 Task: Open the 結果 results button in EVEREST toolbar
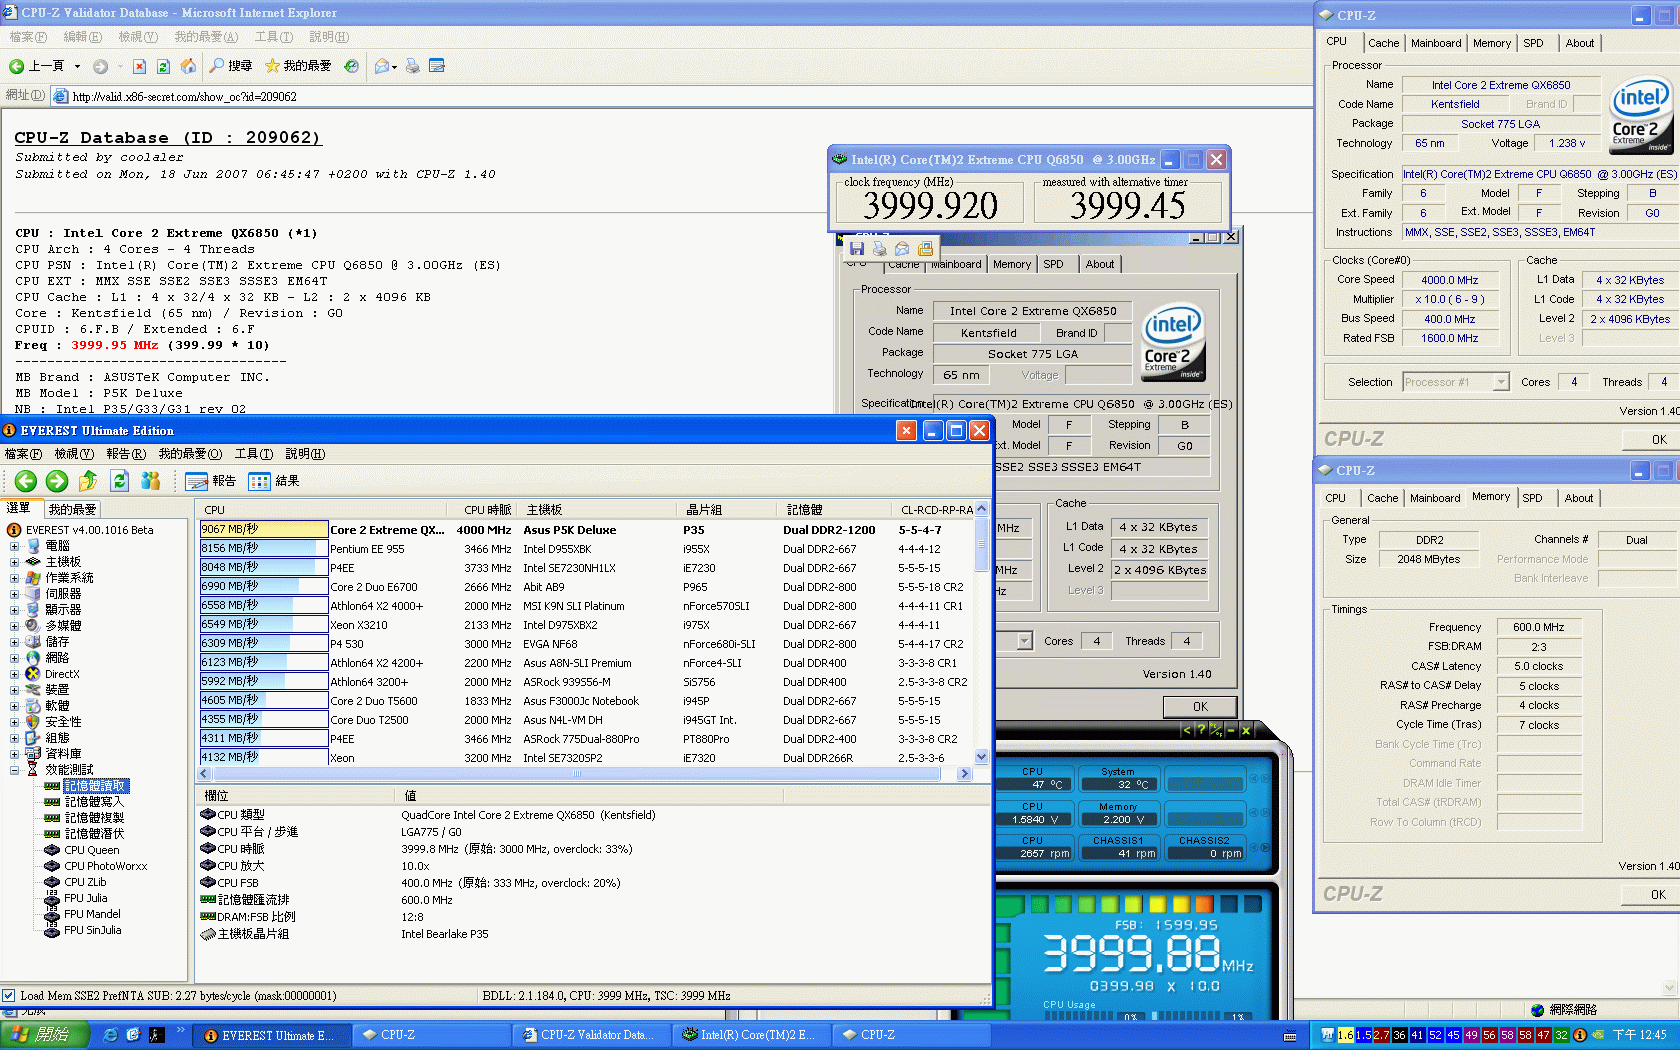click(274, 481)
